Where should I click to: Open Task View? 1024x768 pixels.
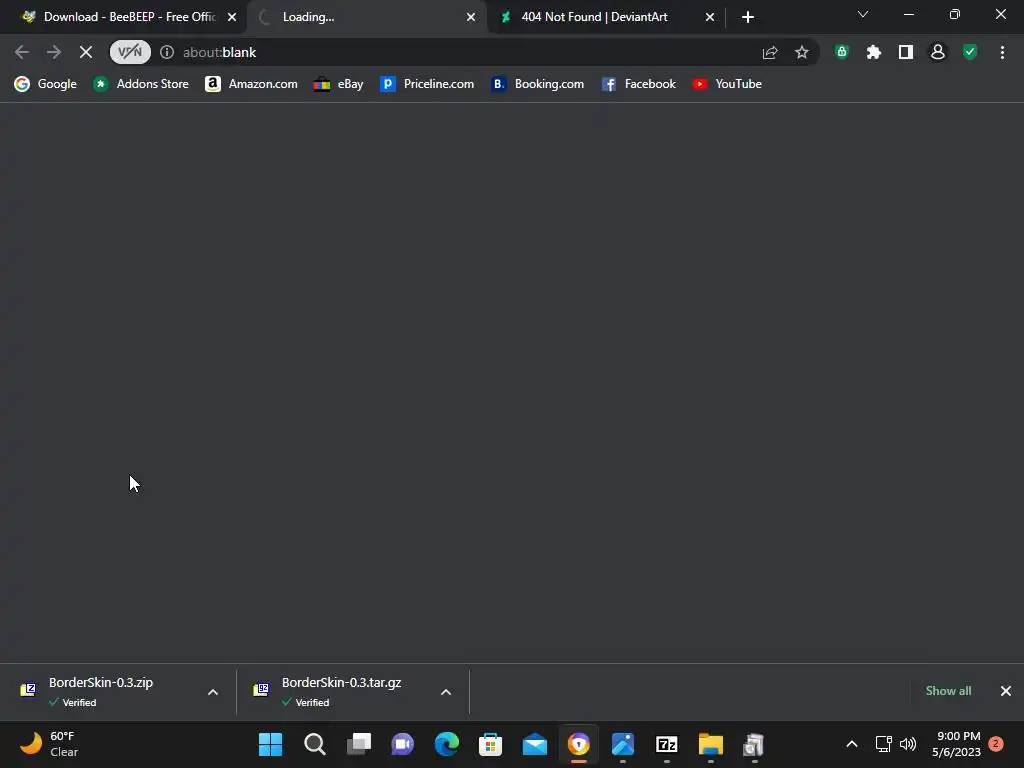pos(359,744)
